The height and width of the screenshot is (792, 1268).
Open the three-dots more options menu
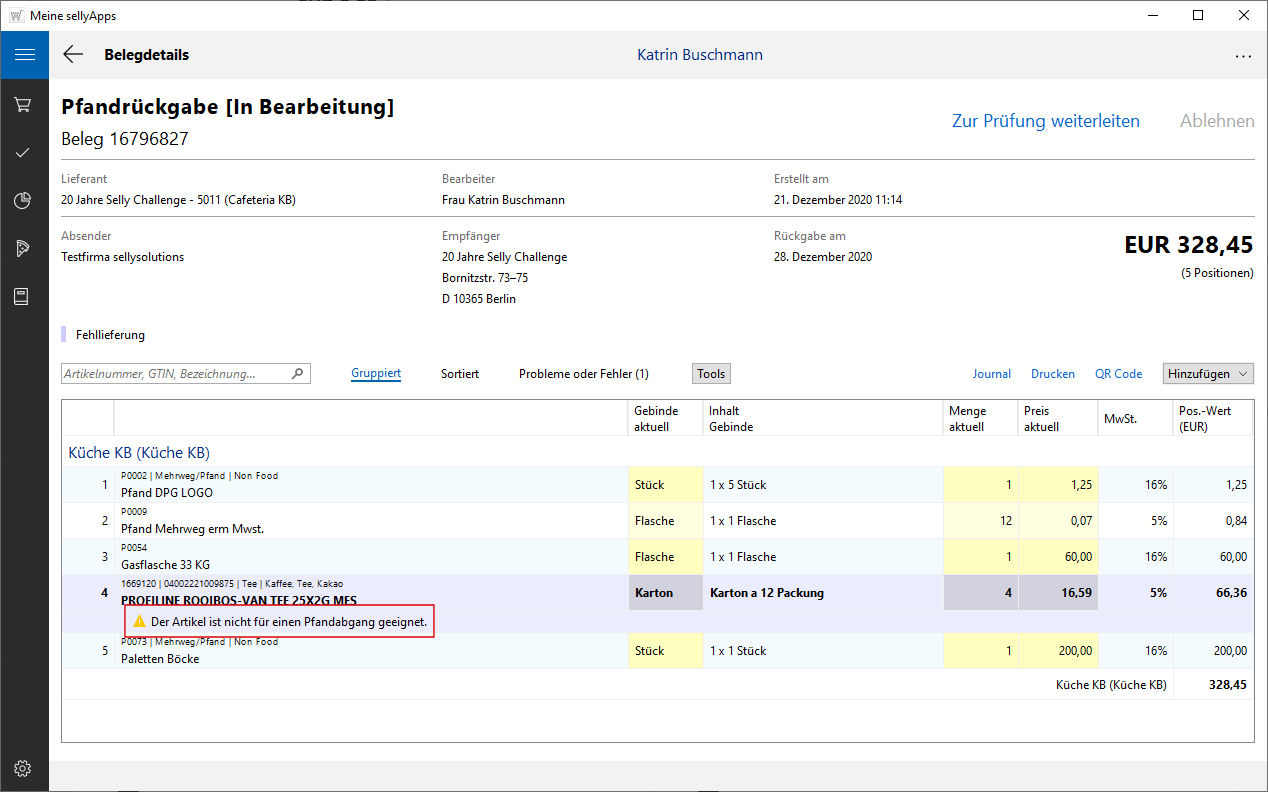1243,56
